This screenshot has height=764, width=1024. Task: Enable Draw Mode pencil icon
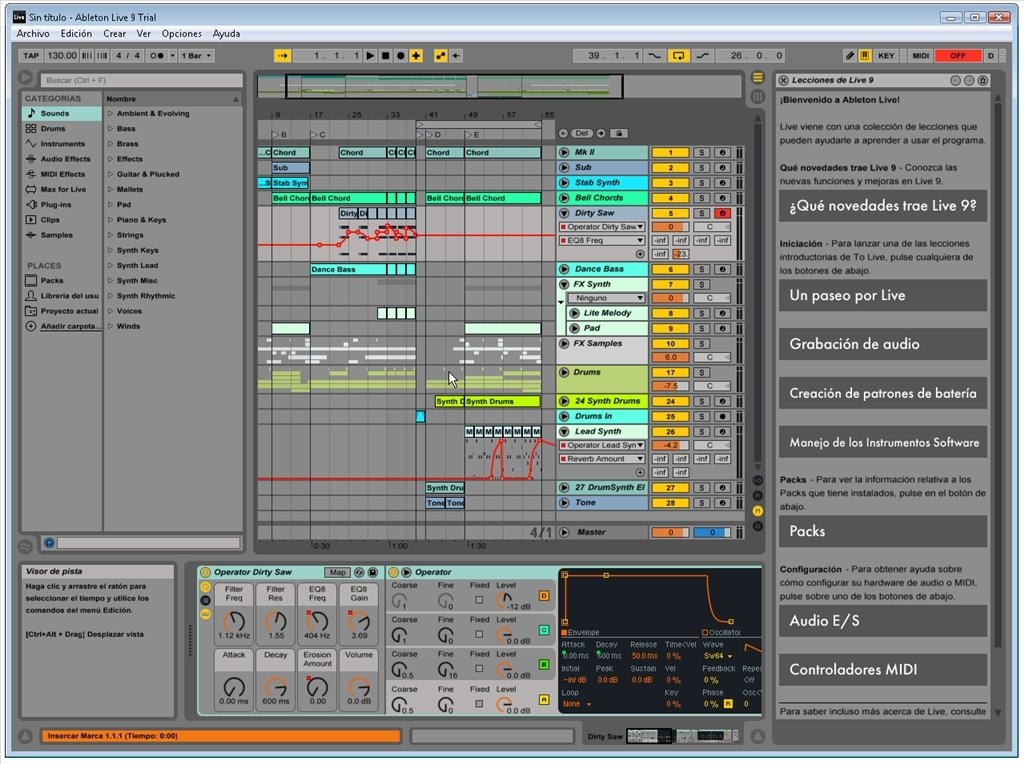pyautogui.click(x=850, y=56)
